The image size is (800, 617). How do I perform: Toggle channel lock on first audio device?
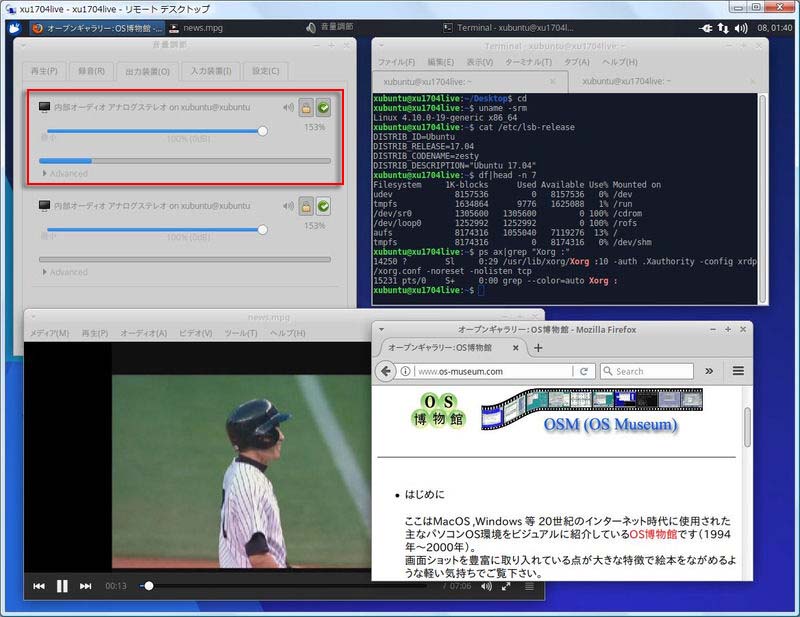pyautogui.click(x=306, y=108)
